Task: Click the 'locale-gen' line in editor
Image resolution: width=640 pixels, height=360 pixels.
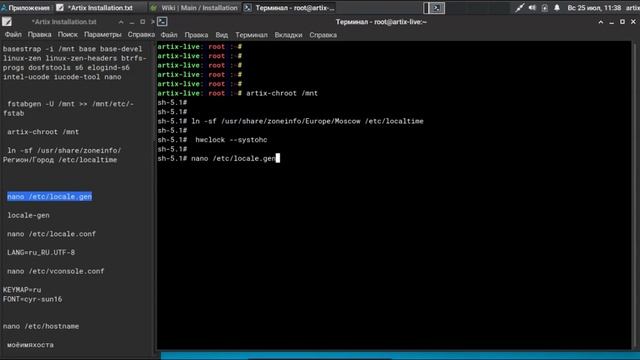Action: click(x=28, y=215)
